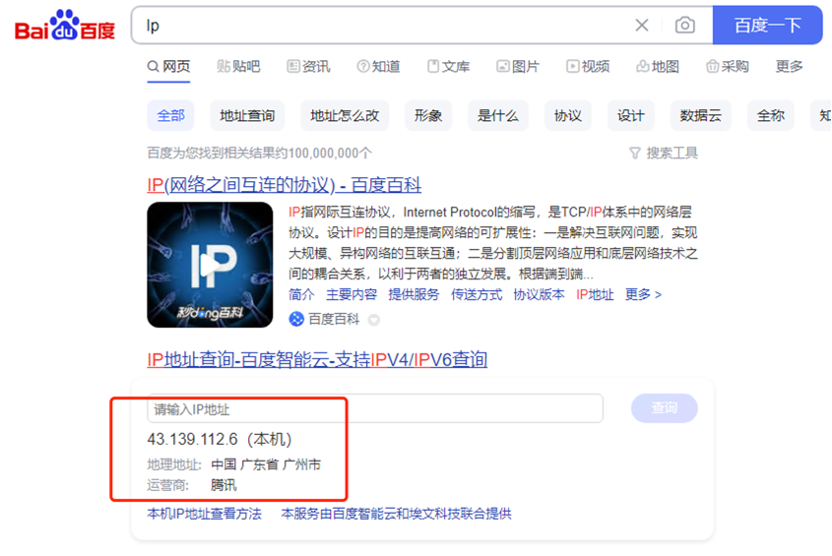Click the Baidu logo

[x=65, y=26]
